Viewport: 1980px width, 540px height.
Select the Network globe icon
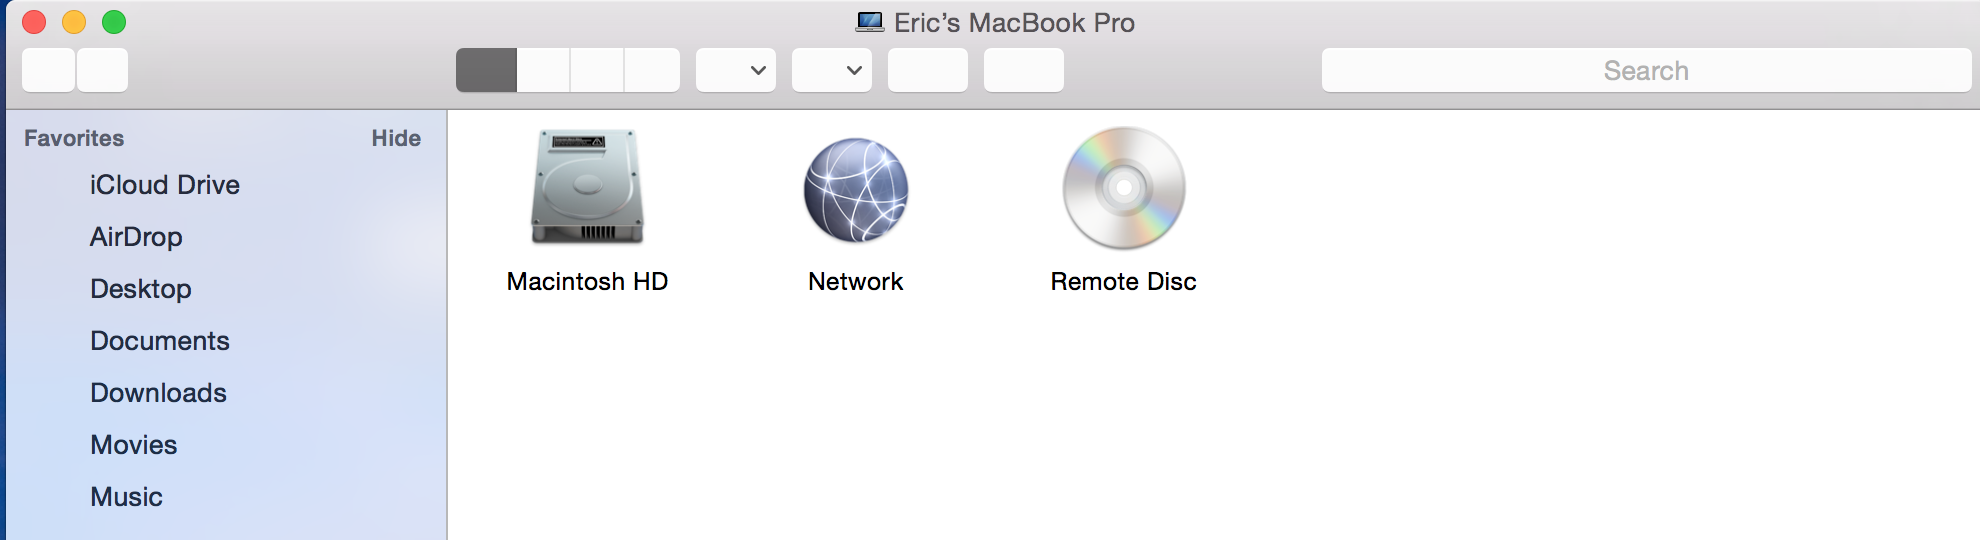coord(856,190)
